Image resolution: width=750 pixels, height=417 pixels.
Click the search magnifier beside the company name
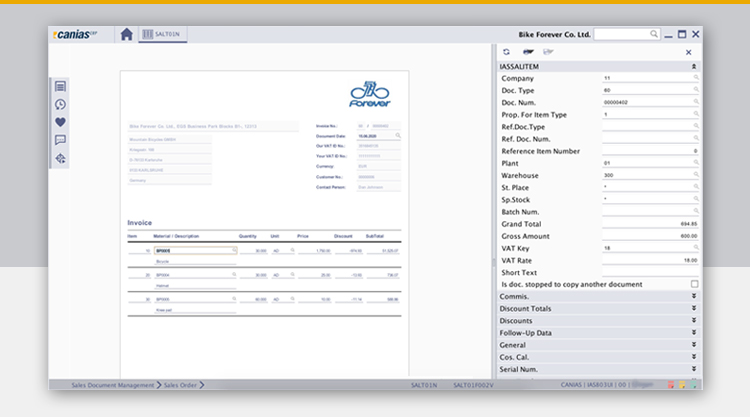click(x=653, y=34)
